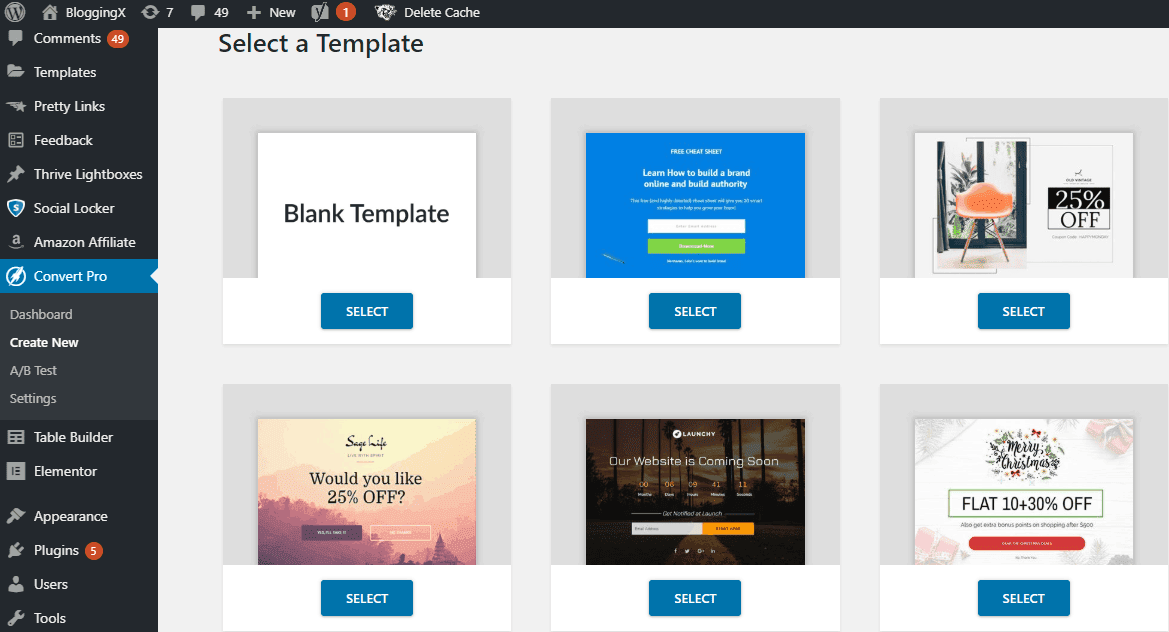1169x632 pixels.
Task: Open A/B Test submenu link
Action: pyautogui.click(x=33, y=370)
